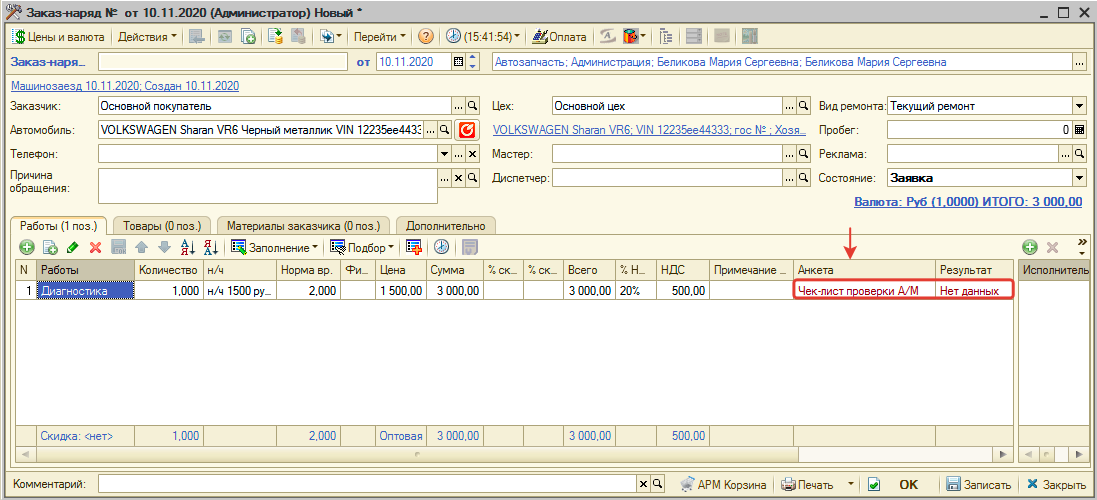
Task: Click the Нет данных result cell
Action: [x=975, y=290]
